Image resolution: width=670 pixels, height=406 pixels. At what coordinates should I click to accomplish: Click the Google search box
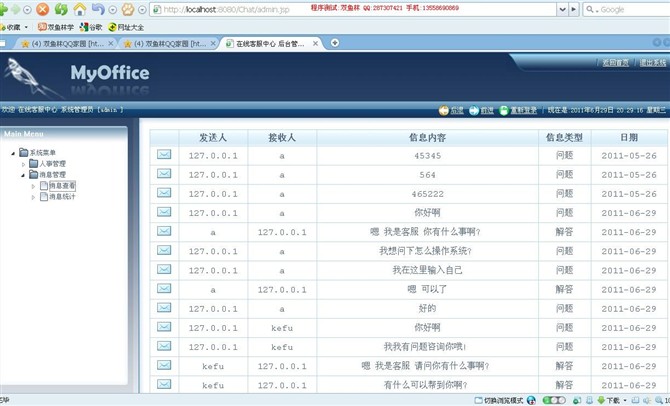pyautogui.click(x=626, y=9)
